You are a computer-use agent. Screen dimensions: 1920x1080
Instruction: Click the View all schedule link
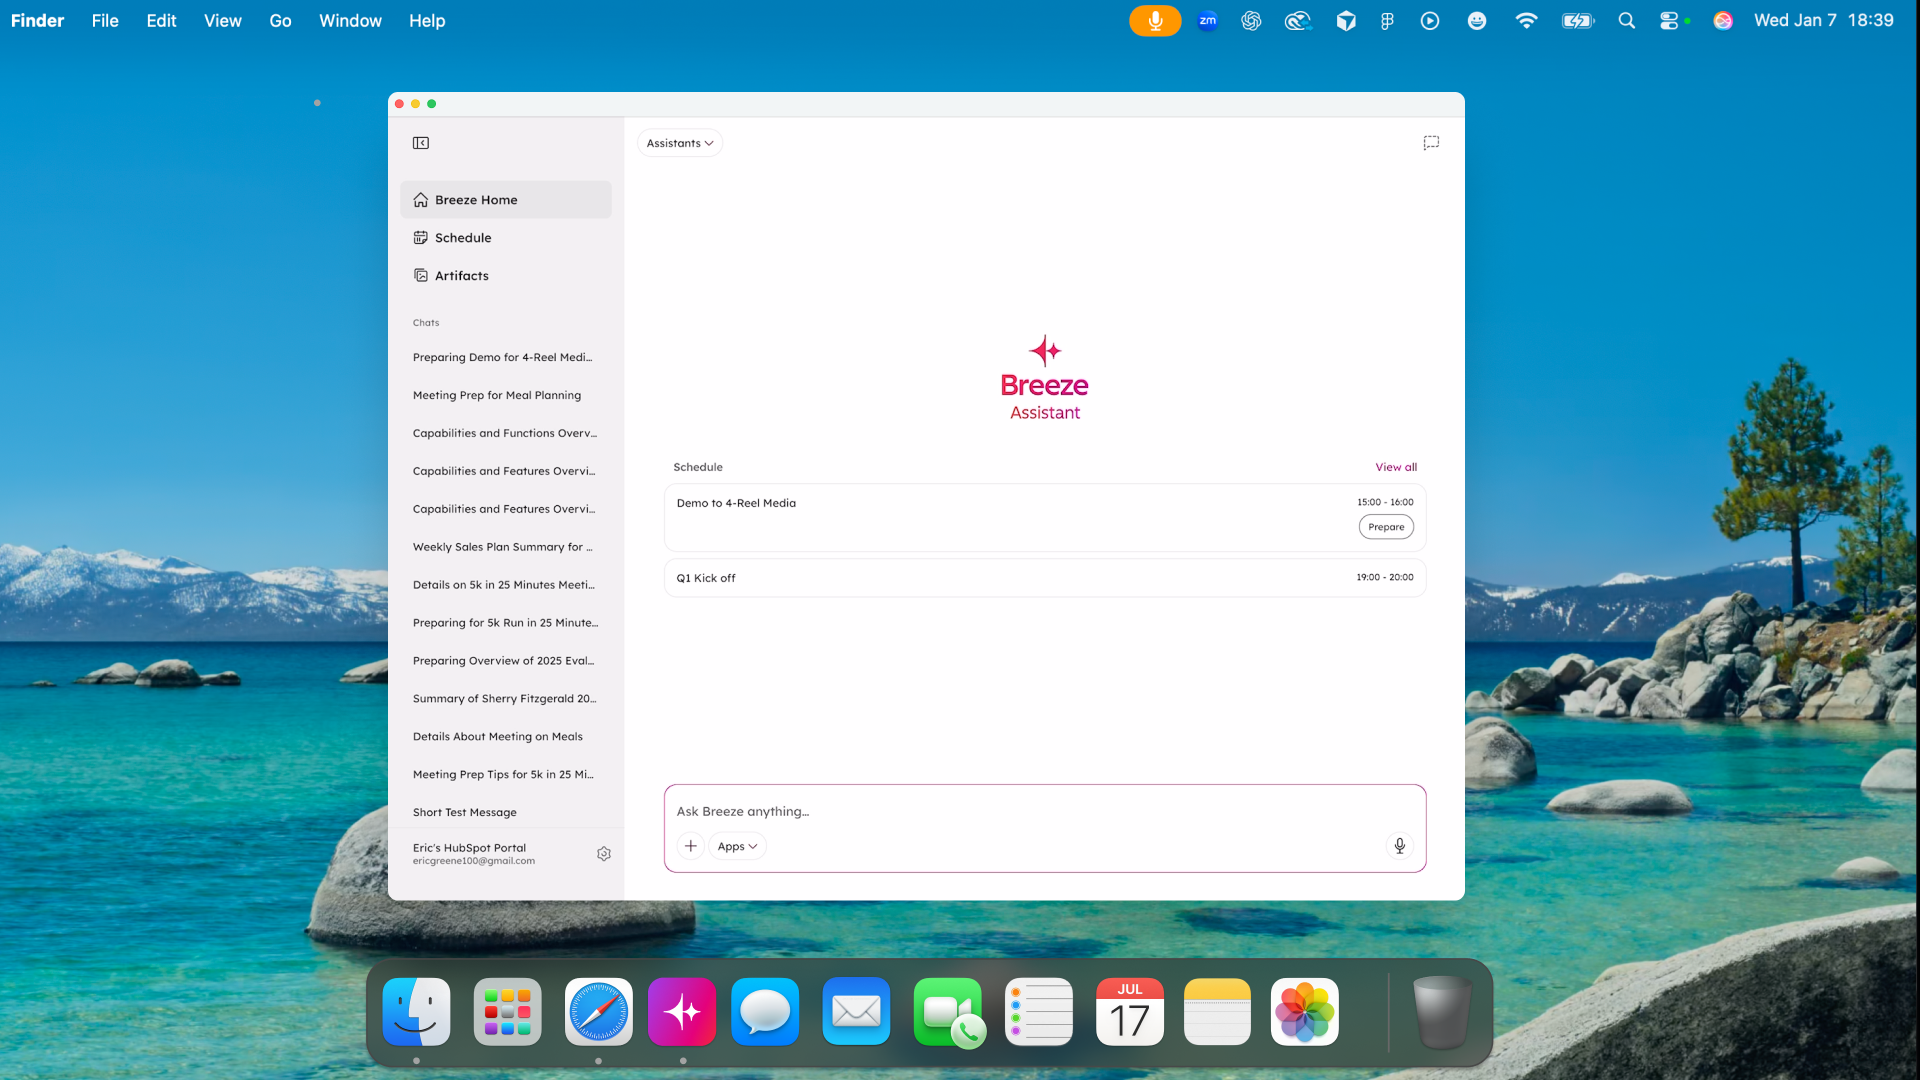1396,467
